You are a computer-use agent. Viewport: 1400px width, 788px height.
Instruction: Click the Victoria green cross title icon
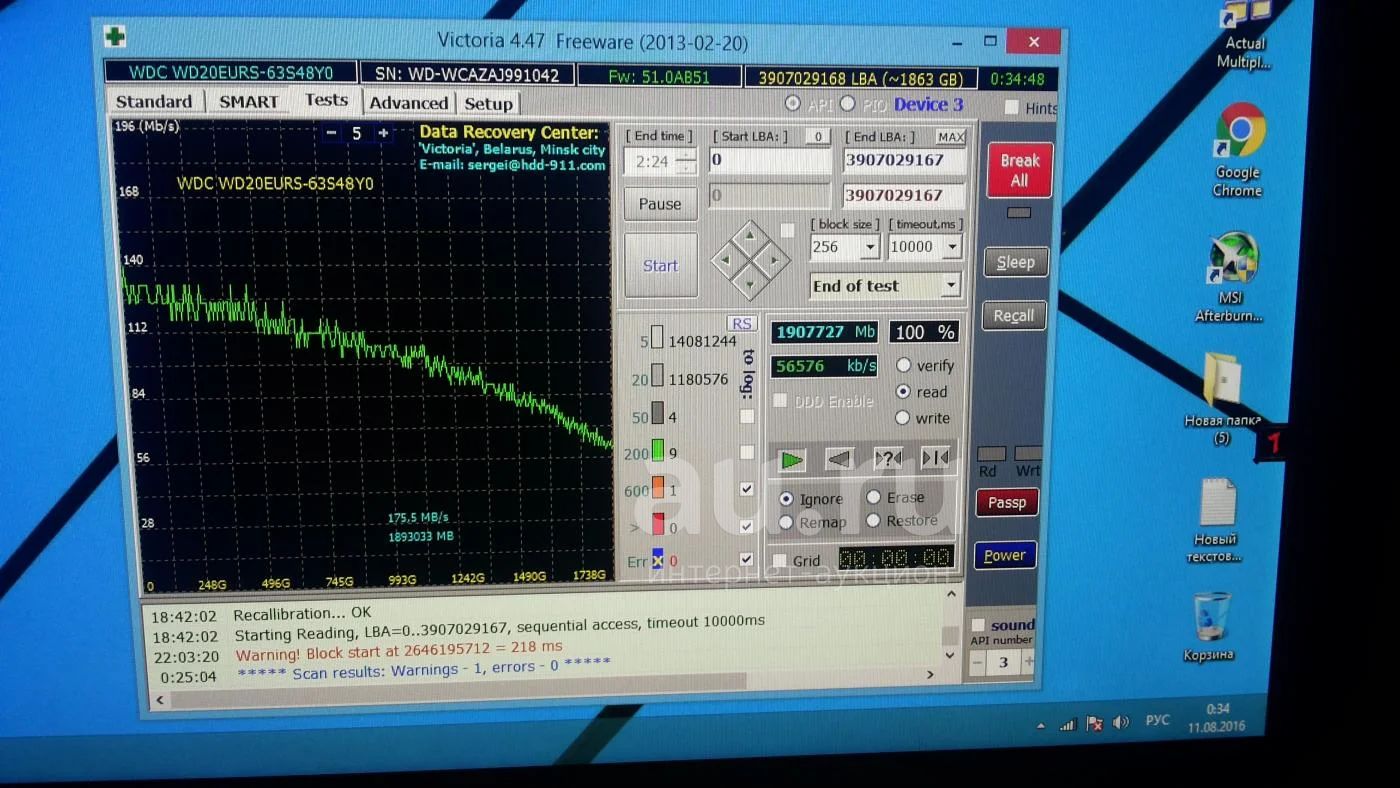click(116, 37)
